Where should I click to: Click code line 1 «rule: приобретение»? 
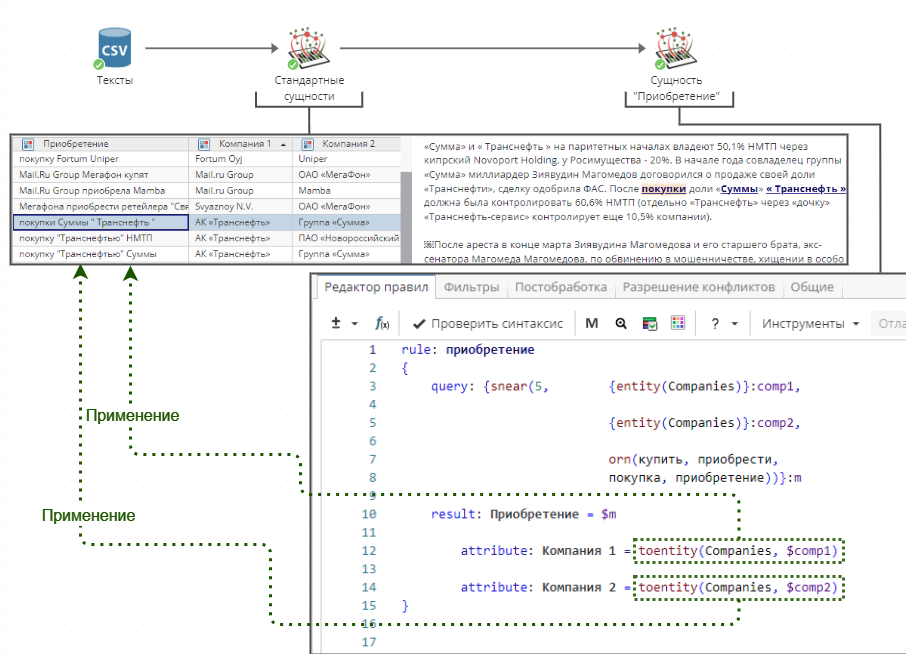(x=467, y=350)
